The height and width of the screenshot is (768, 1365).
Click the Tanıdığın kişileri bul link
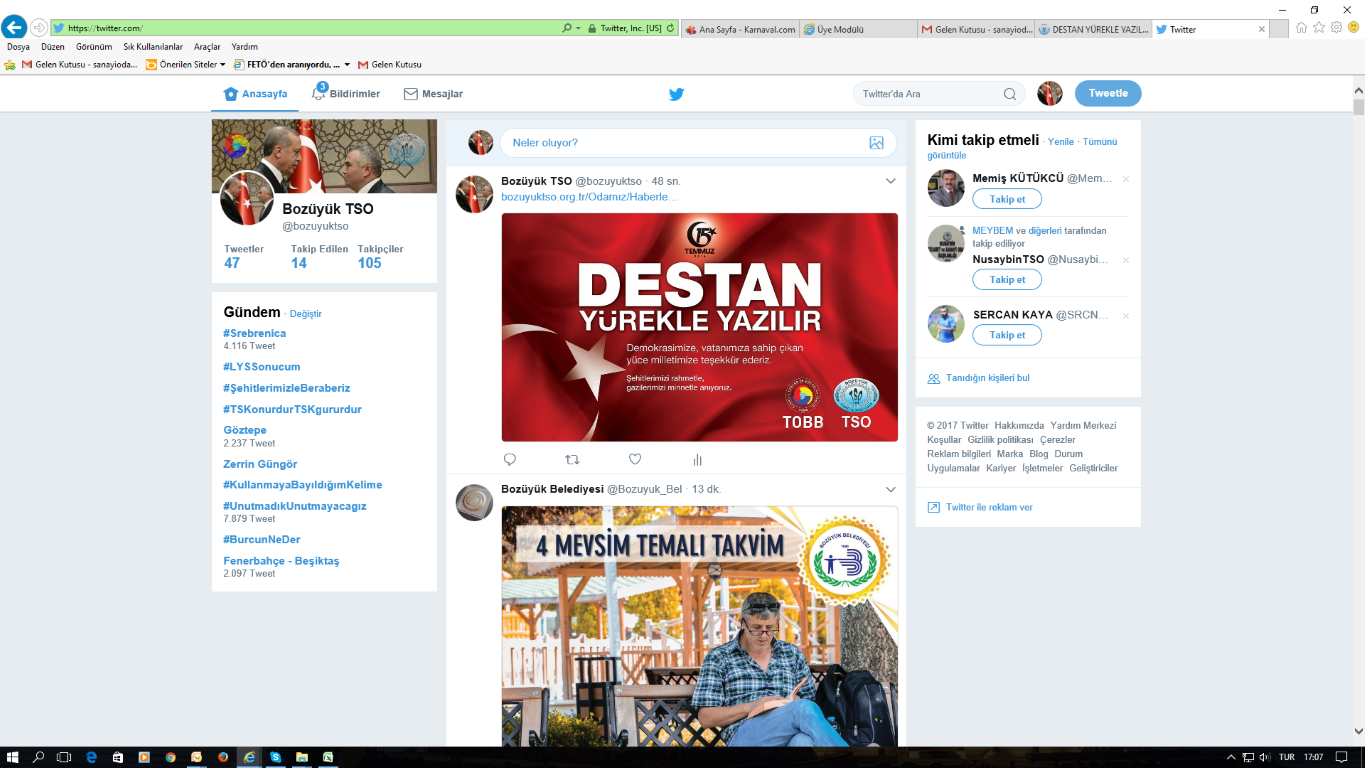(x=988, y=378)
